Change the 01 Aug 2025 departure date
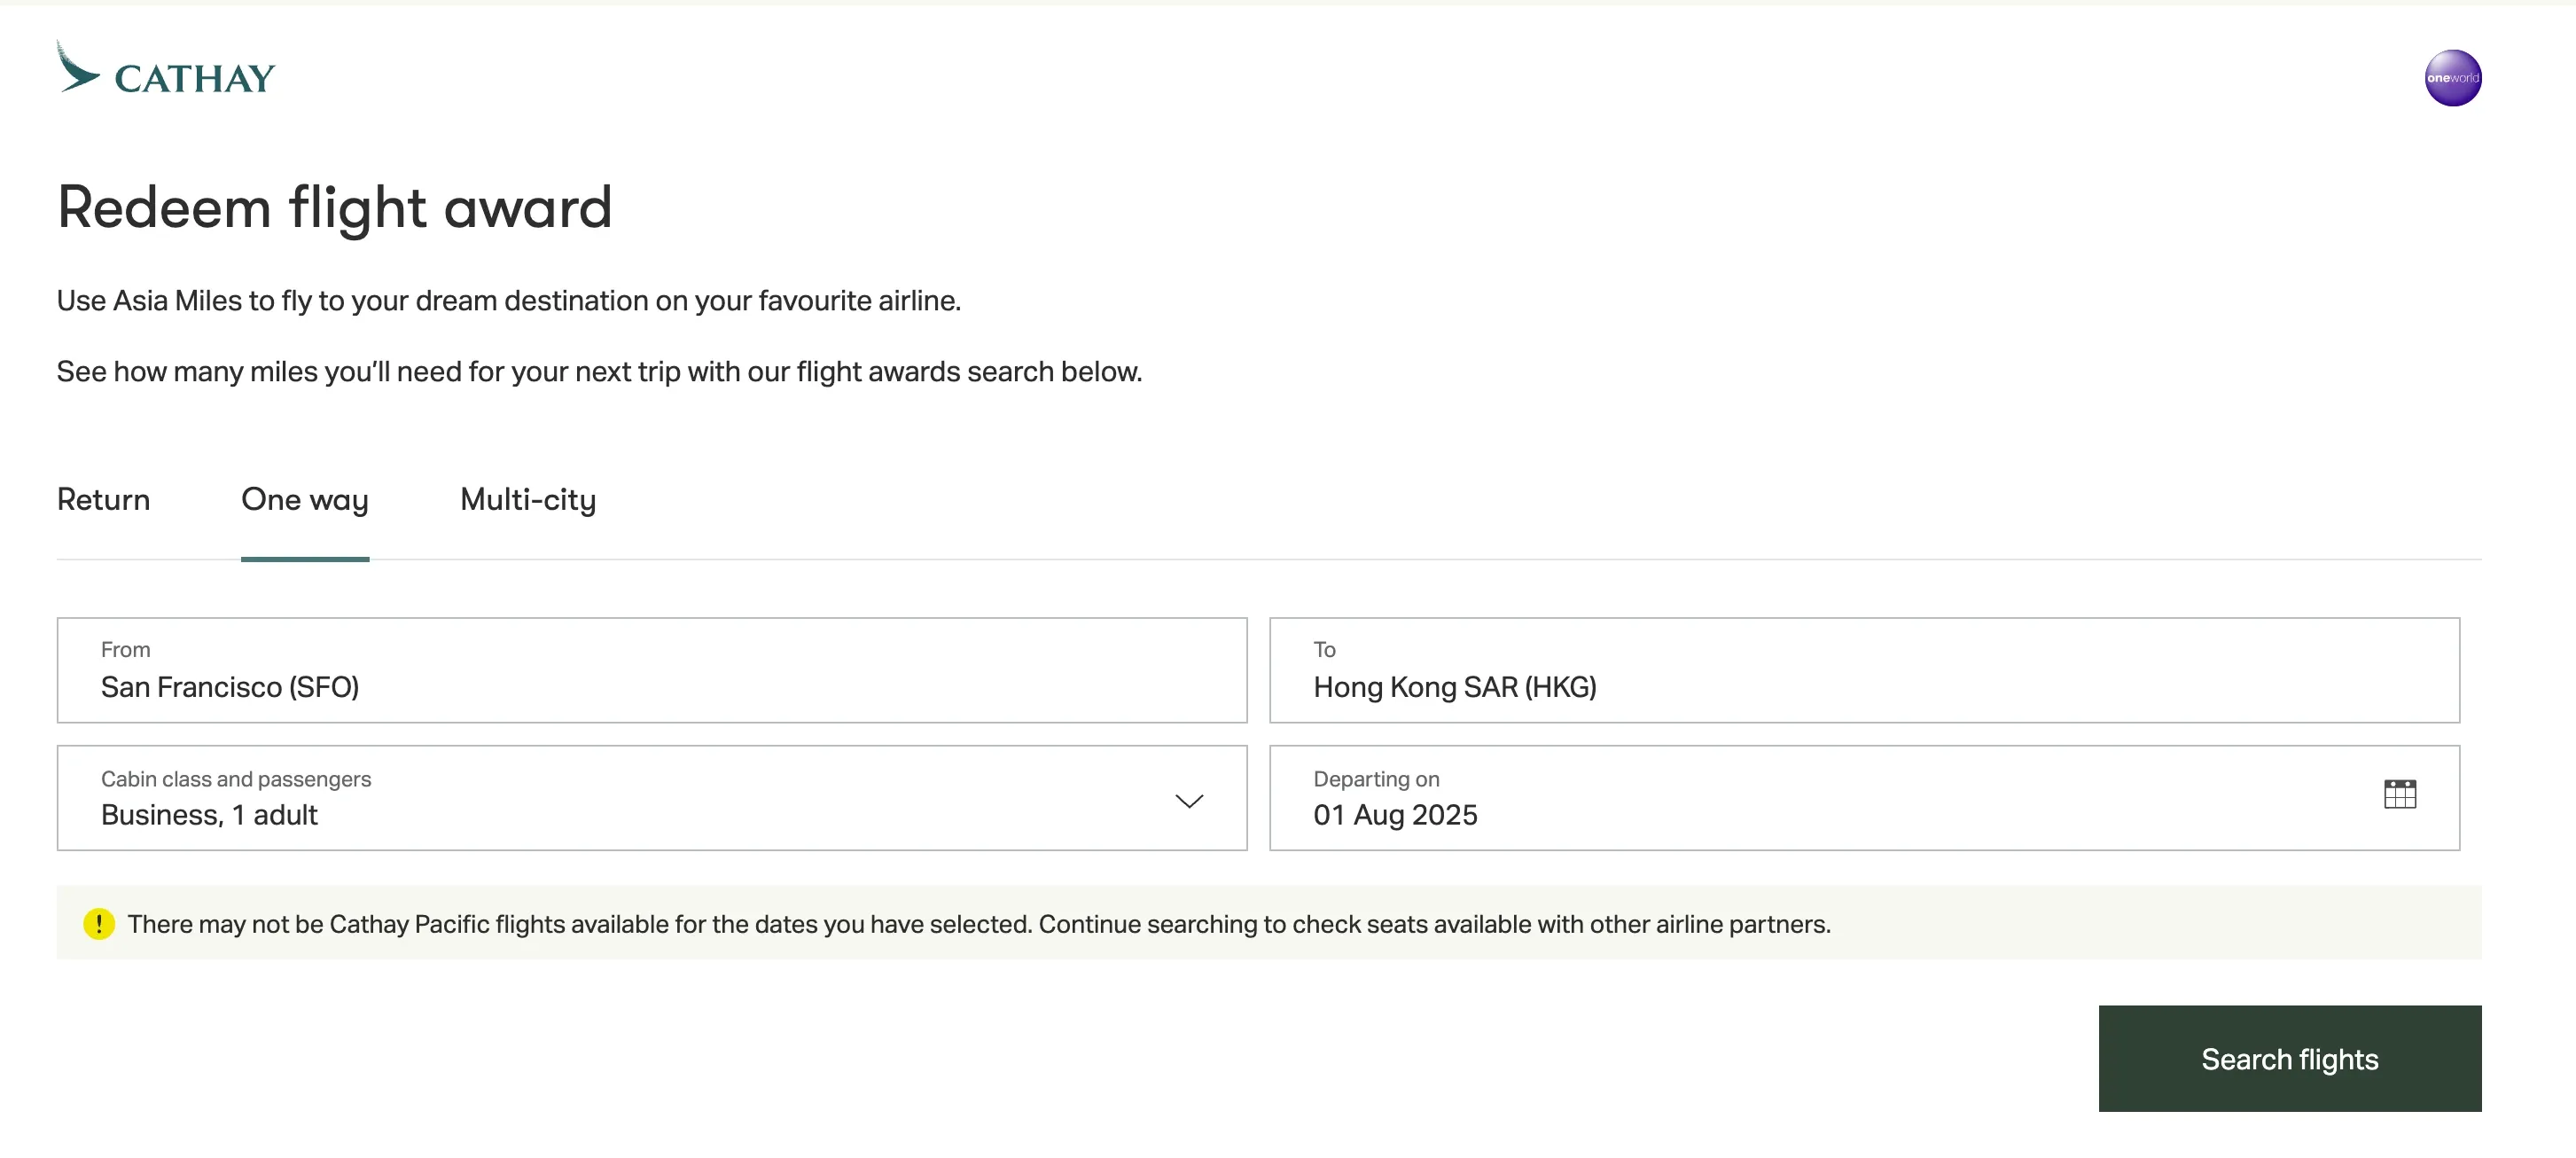The width and height of the screenshot is (2576, 1158). (1395, 815)
